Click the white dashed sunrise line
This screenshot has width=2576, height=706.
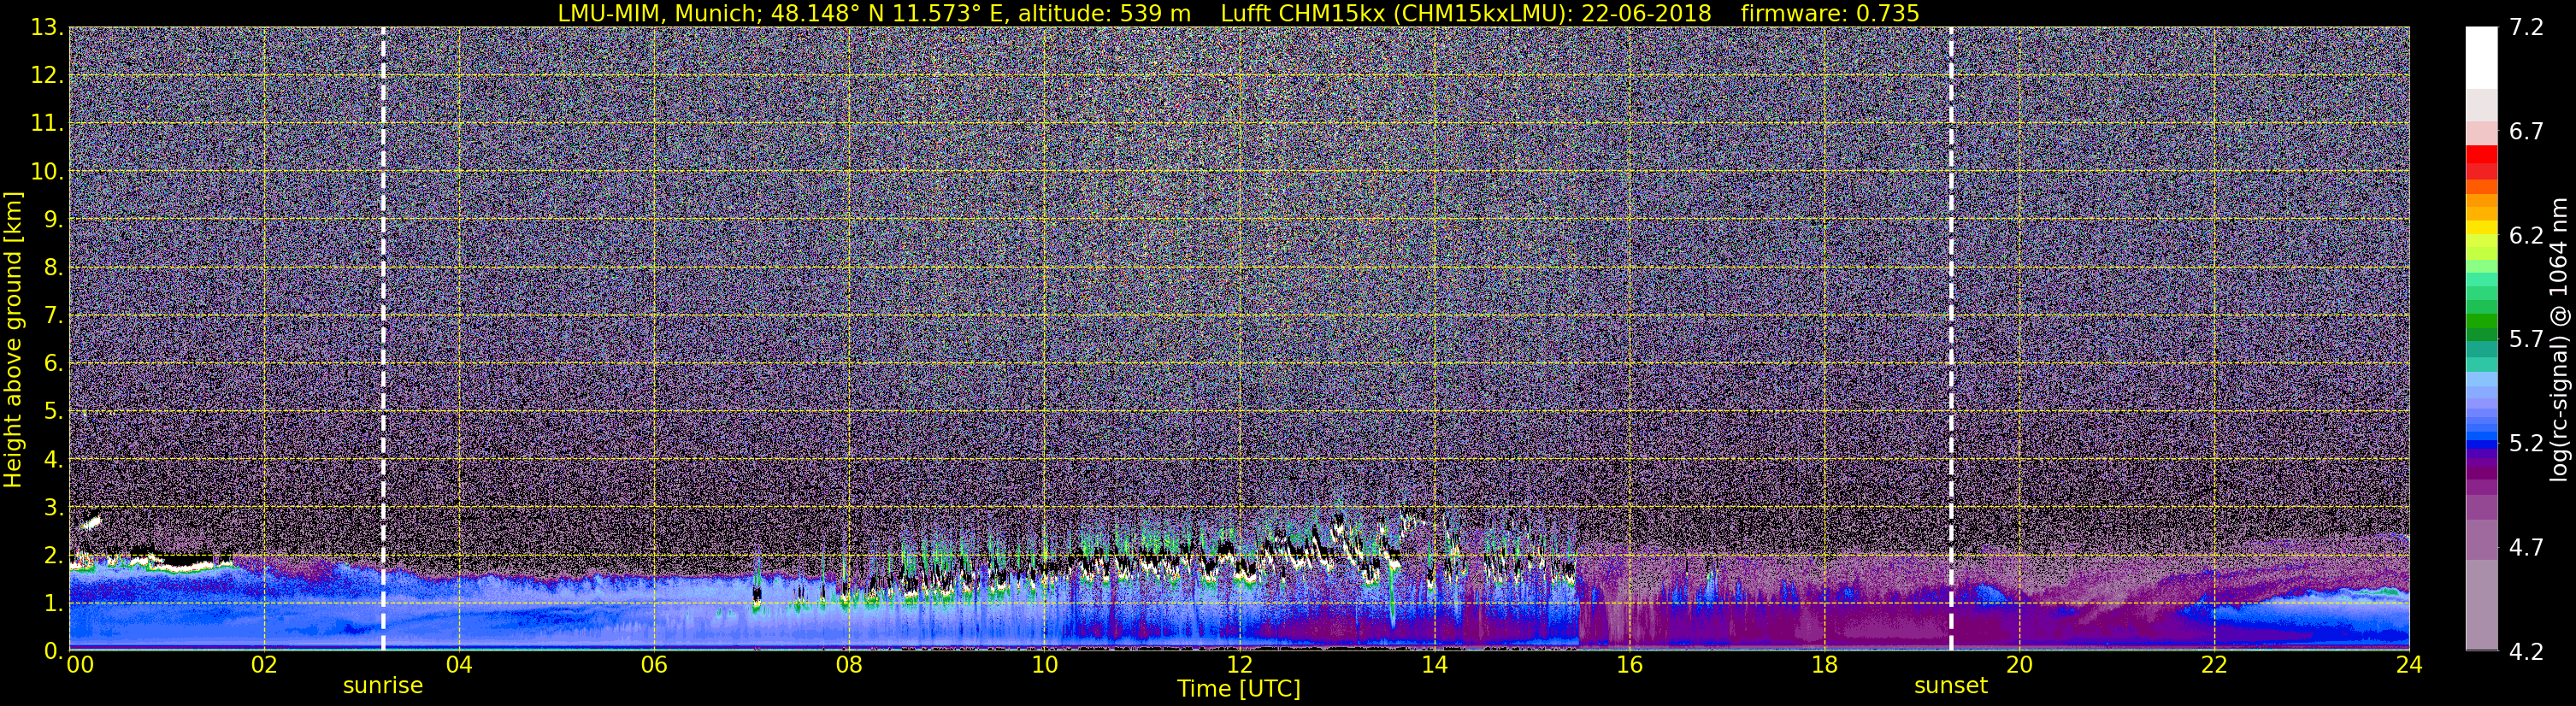tap(383, 339)
